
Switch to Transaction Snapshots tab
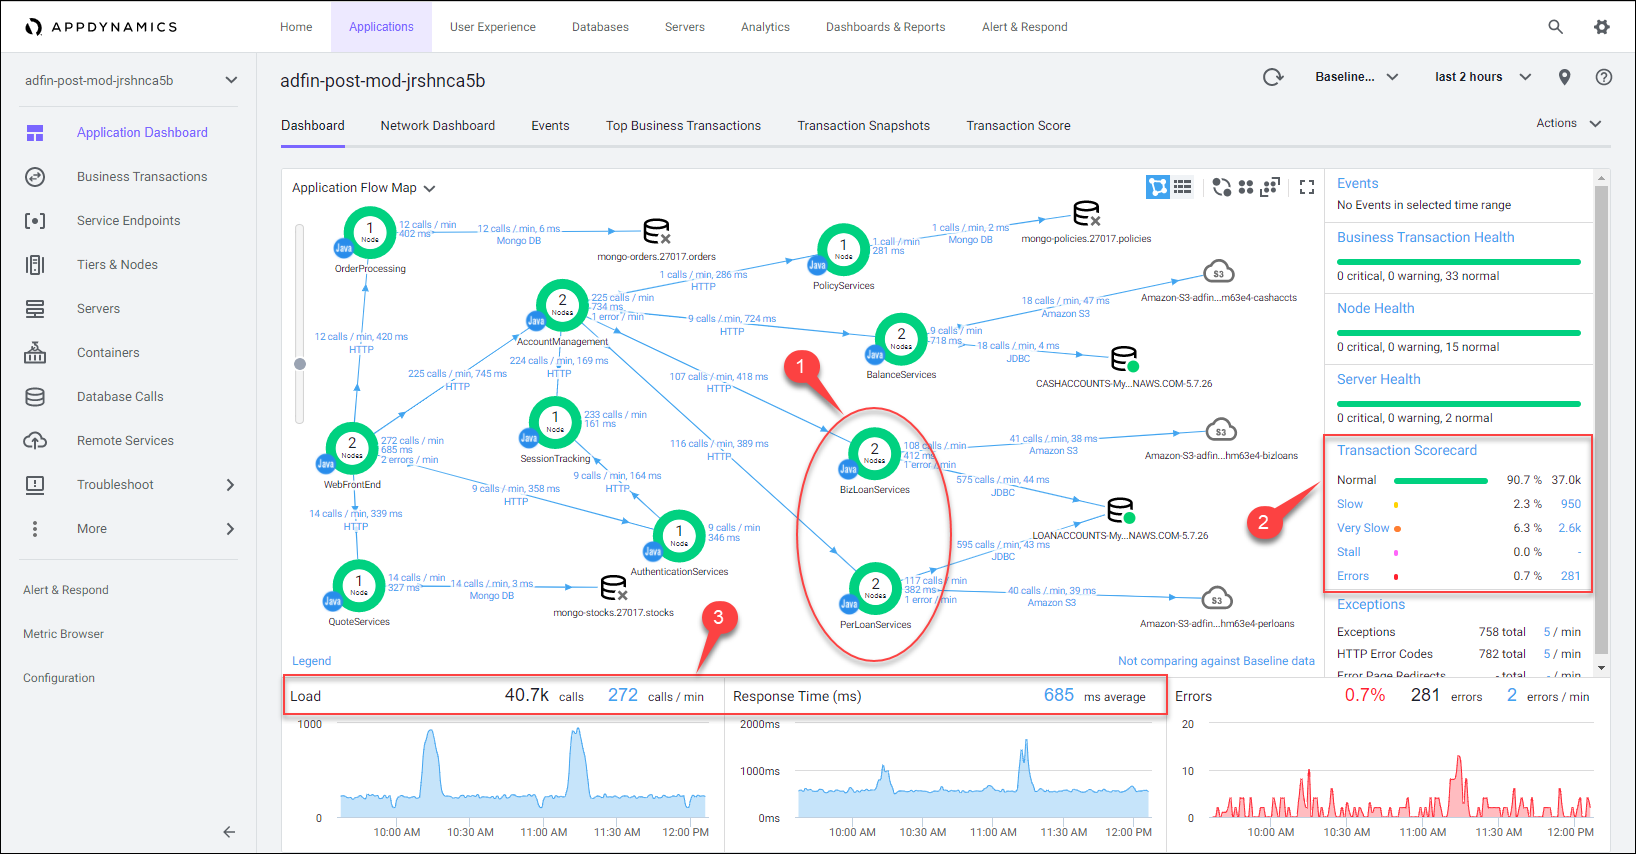(863, 126)
